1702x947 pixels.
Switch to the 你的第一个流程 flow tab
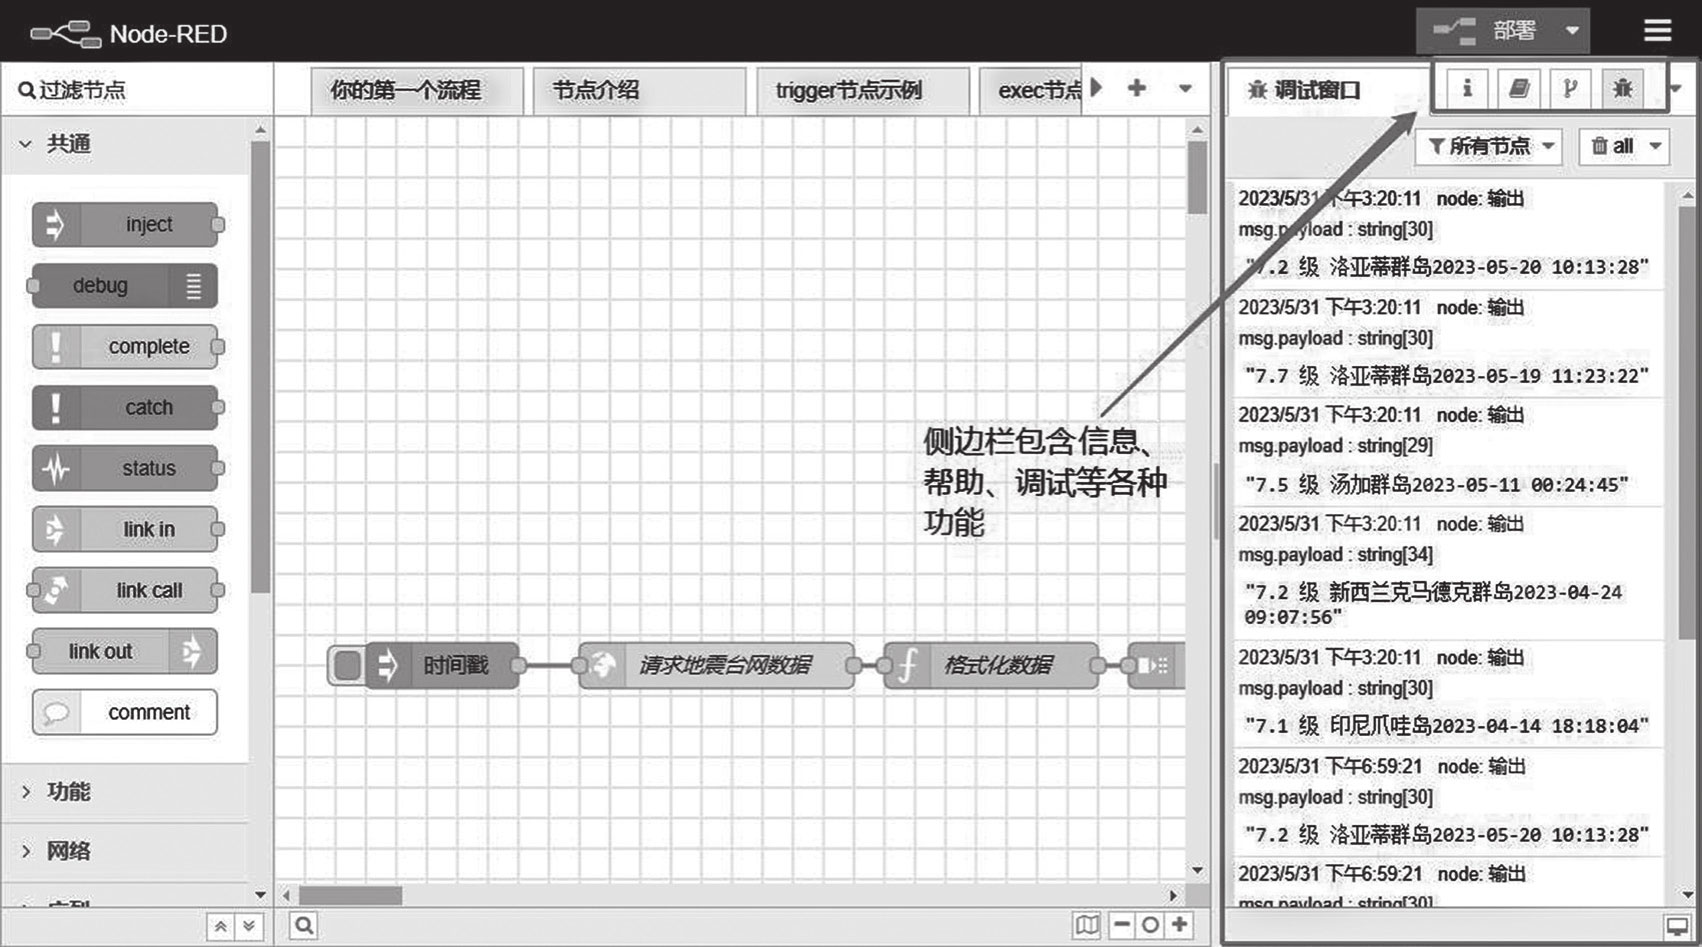pos(417,91)
